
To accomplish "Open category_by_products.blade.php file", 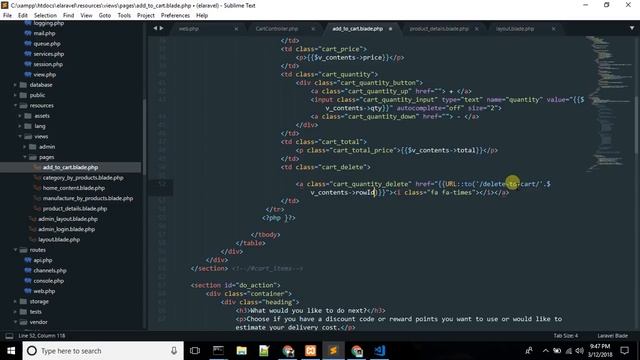I will [83, 178].
